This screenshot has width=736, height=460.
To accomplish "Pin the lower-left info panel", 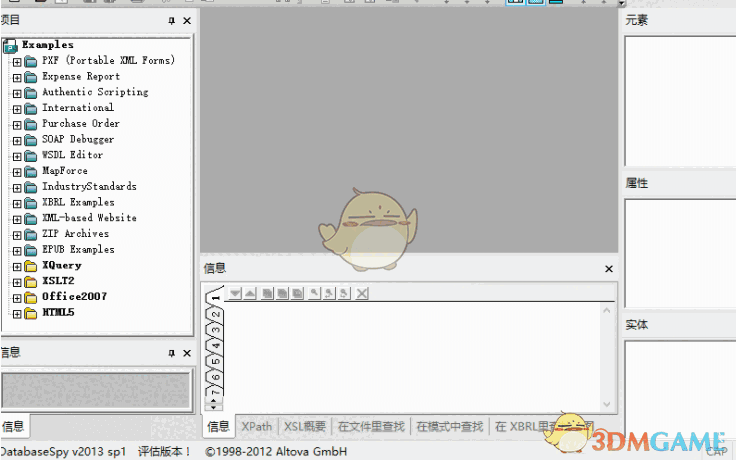I will (x=172, y=353).
